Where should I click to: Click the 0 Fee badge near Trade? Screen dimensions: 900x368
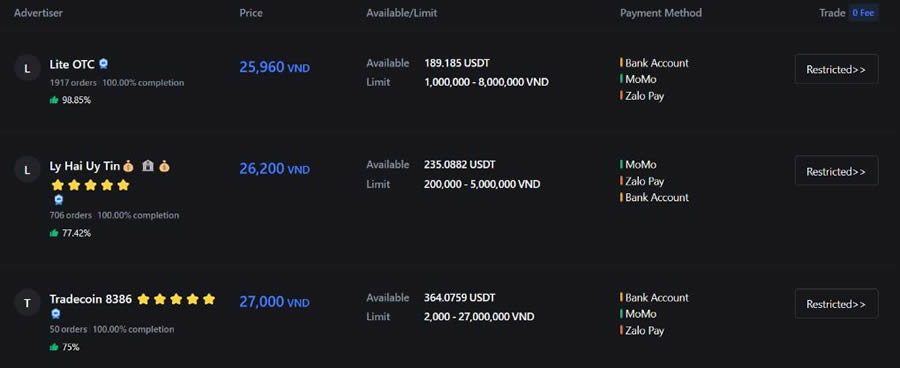(863, 13)
